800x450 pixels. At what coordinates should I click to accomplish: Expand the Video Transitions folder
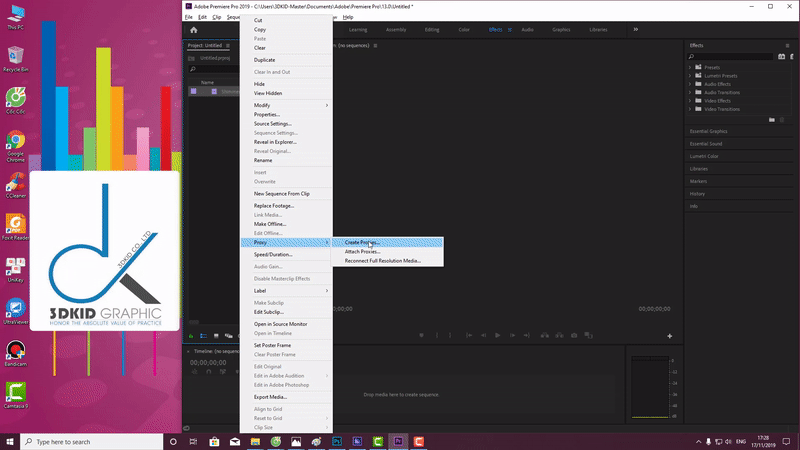tap(692, 108)
